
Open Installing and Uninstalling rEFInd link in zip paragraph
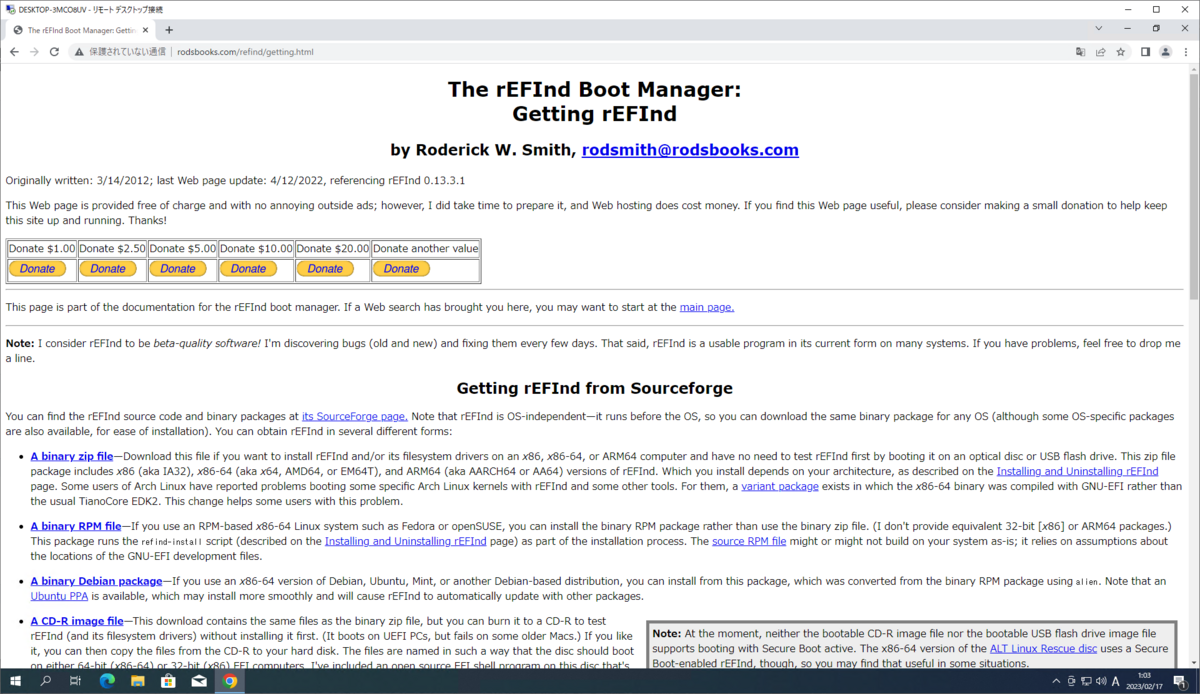(x=1077, y=471)
